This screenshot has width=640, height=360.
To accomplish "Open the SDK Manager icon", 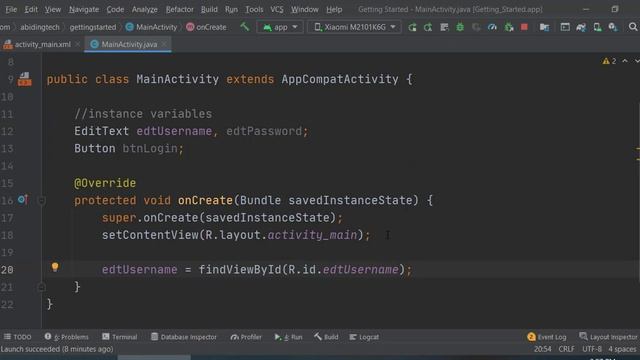I will pyautogui.click(x=613, y=27).
